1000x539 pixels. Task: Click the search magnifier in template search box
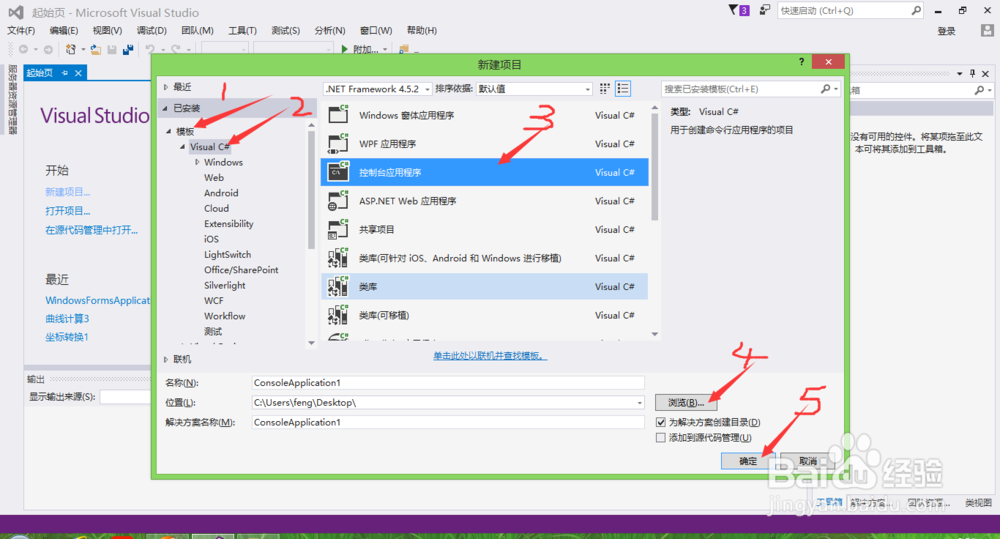[x=825, y=89]
